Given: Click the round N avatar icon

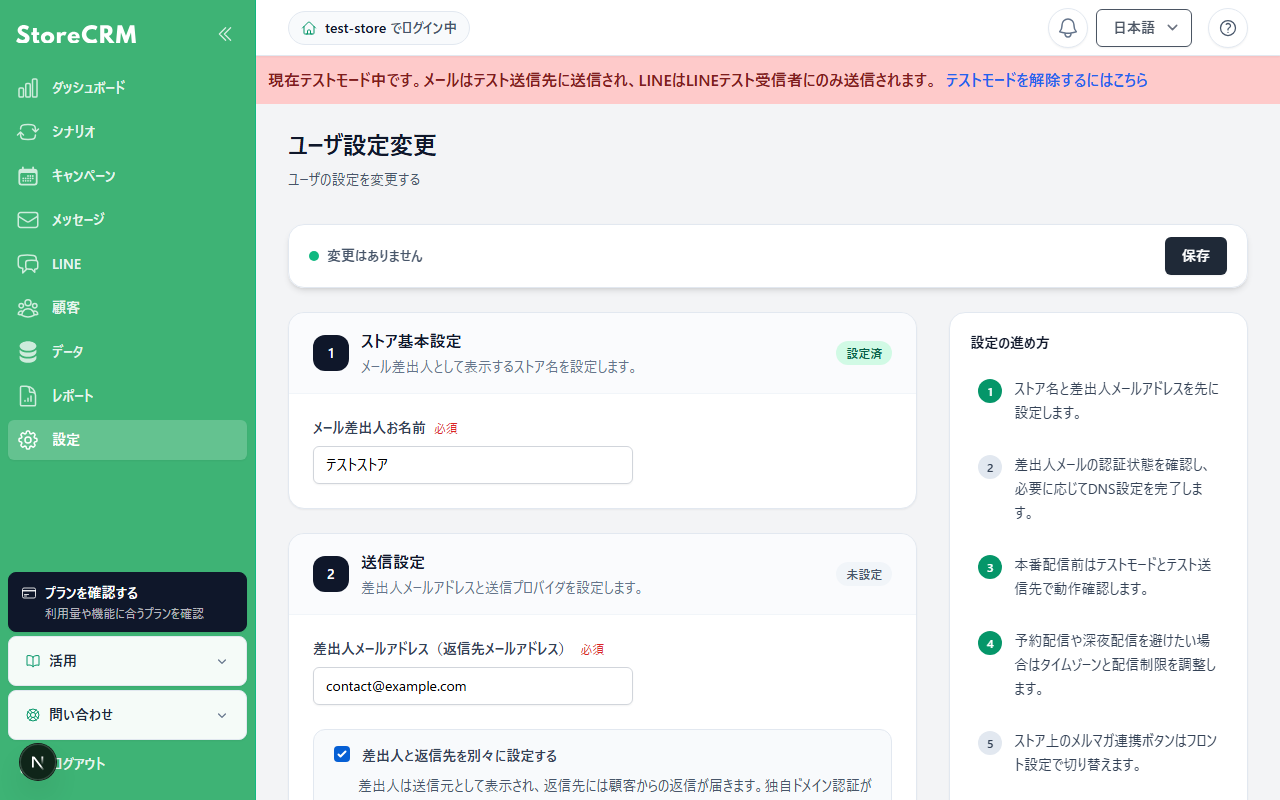Looking at the screenshot, I should click(x=38, y=763).
